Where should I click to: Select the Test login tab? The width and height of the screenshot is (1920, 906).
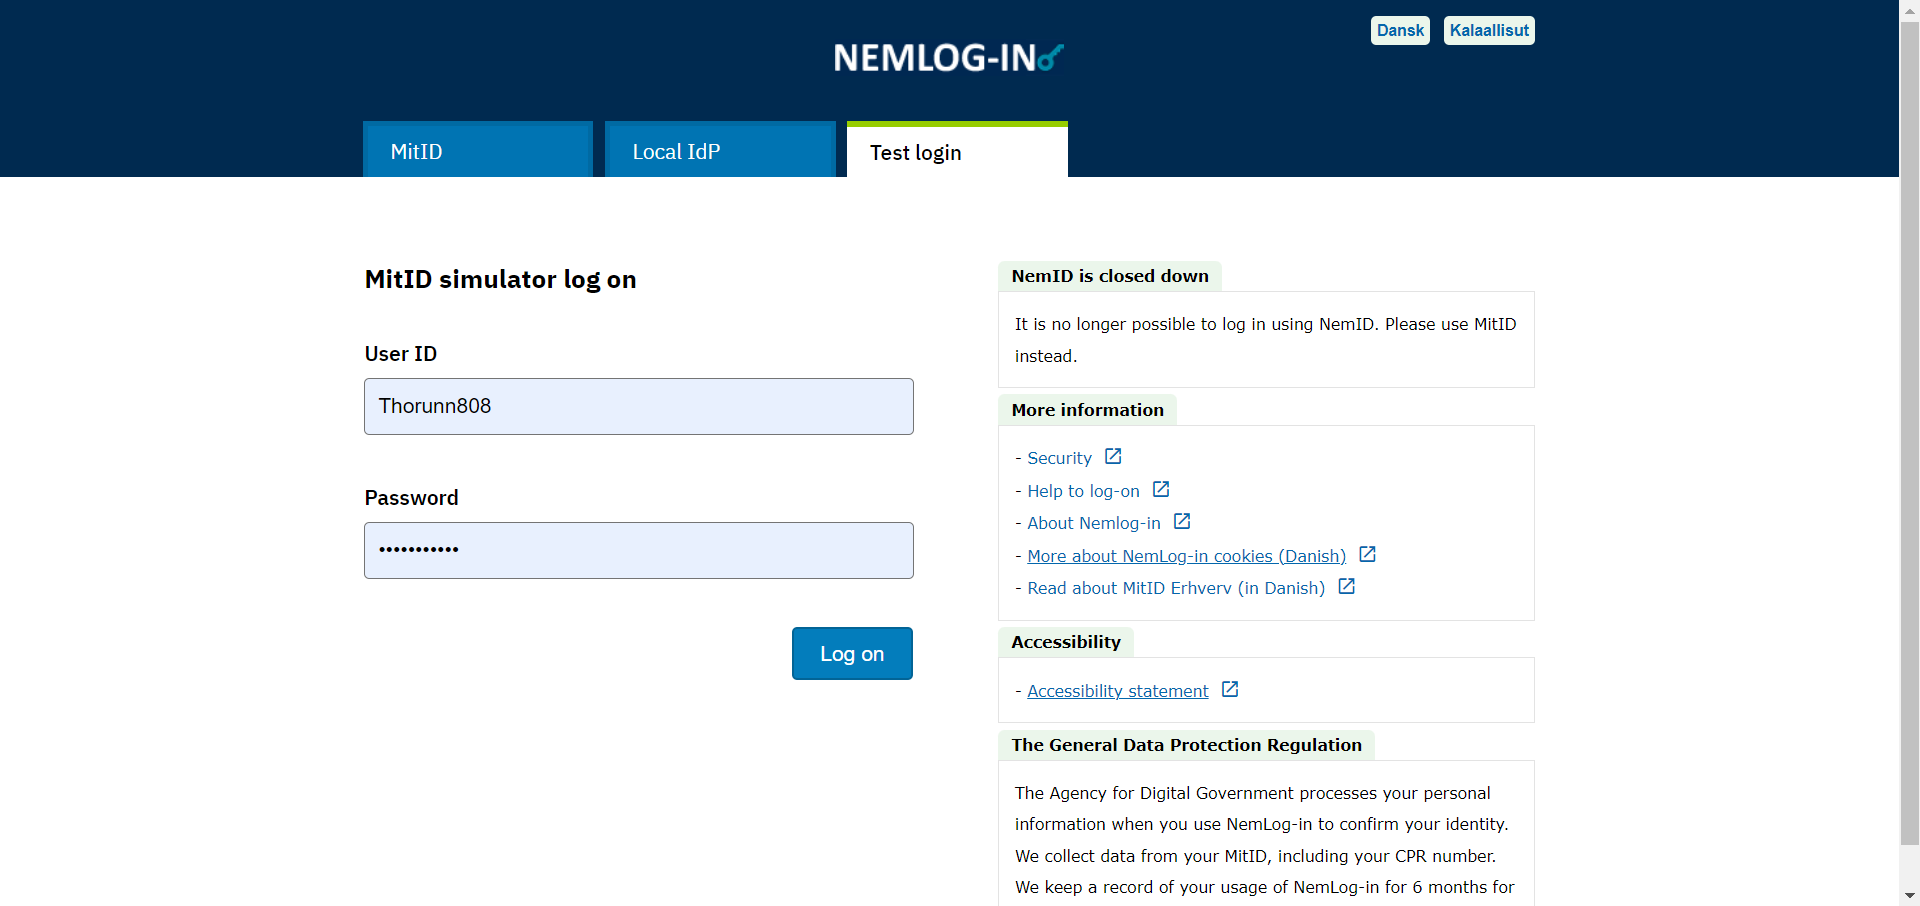(x=957, y=152)
